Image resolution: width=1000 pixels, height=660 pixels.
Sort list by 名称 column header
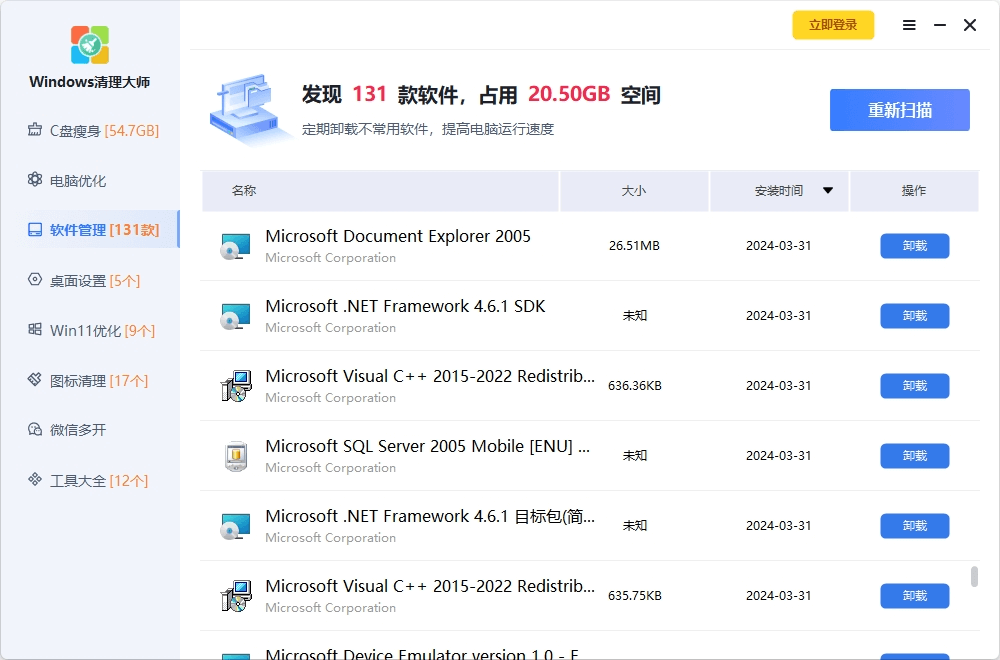(x=244, y=191)
